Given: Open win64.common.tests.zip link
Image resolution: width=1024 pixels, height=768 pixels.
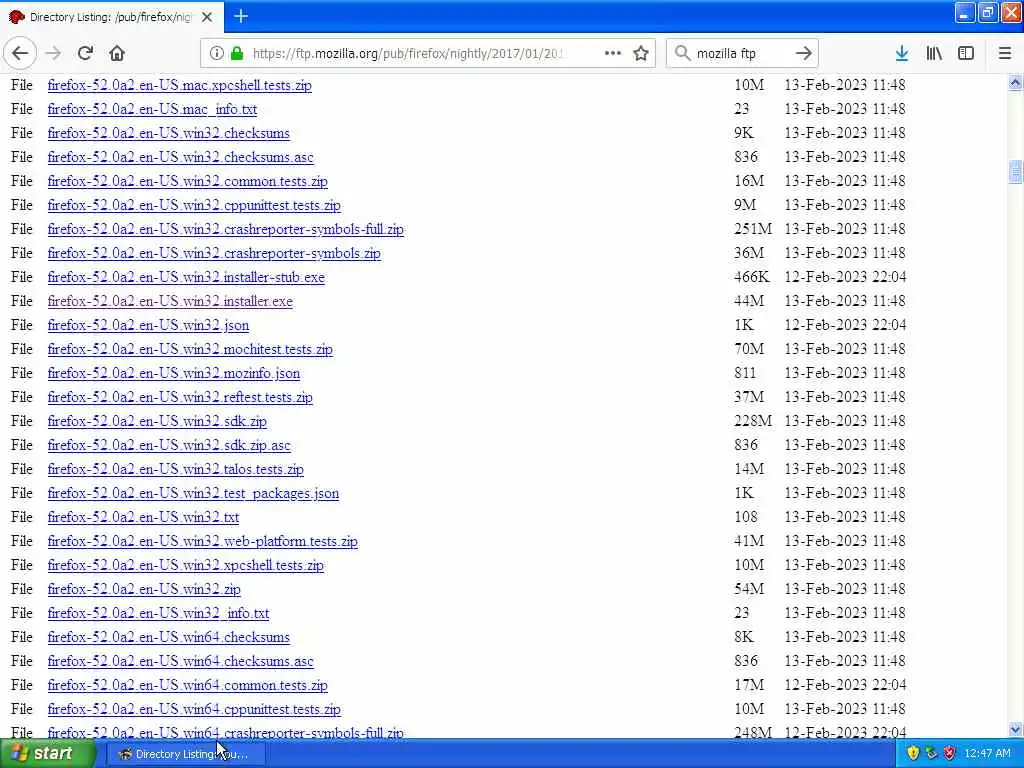Looking at the screenshot, I should [x=187, y=685].
